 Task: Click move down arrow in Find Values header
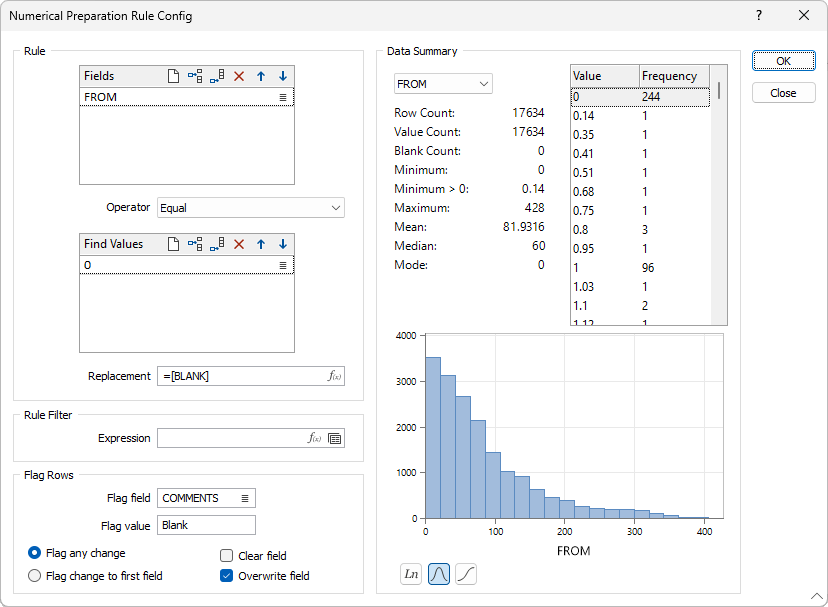[283, 244]
